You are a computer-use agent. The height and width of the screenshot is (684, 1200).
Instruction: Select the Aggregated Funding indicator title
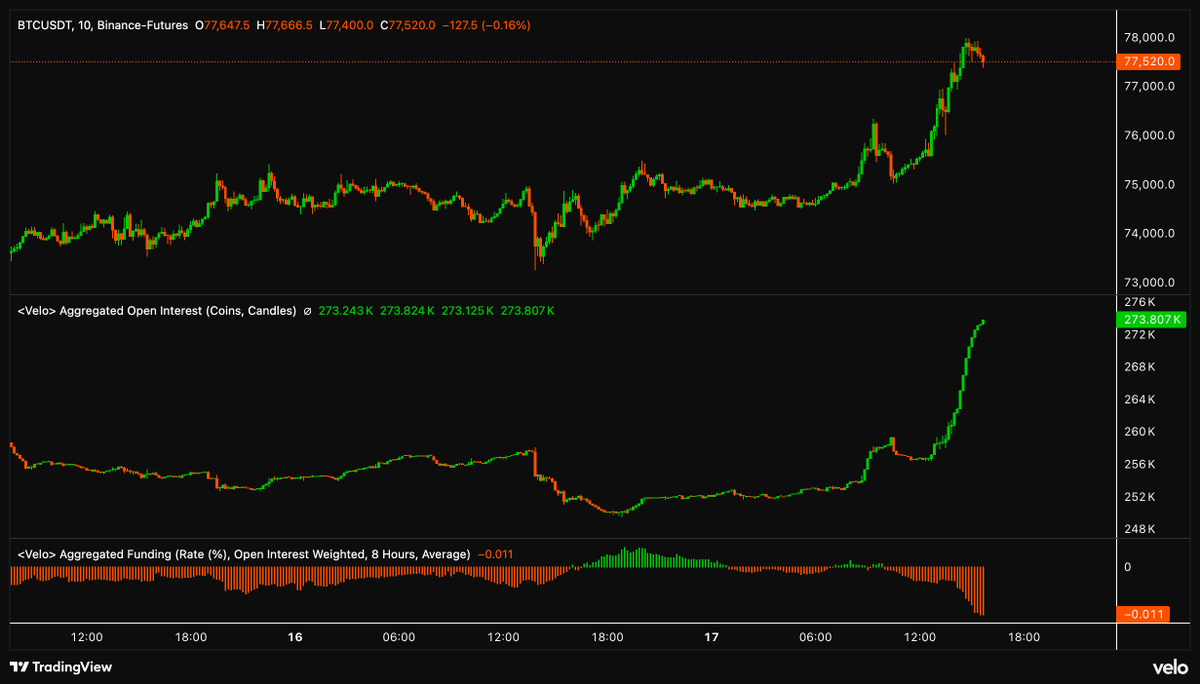point(243,554)
